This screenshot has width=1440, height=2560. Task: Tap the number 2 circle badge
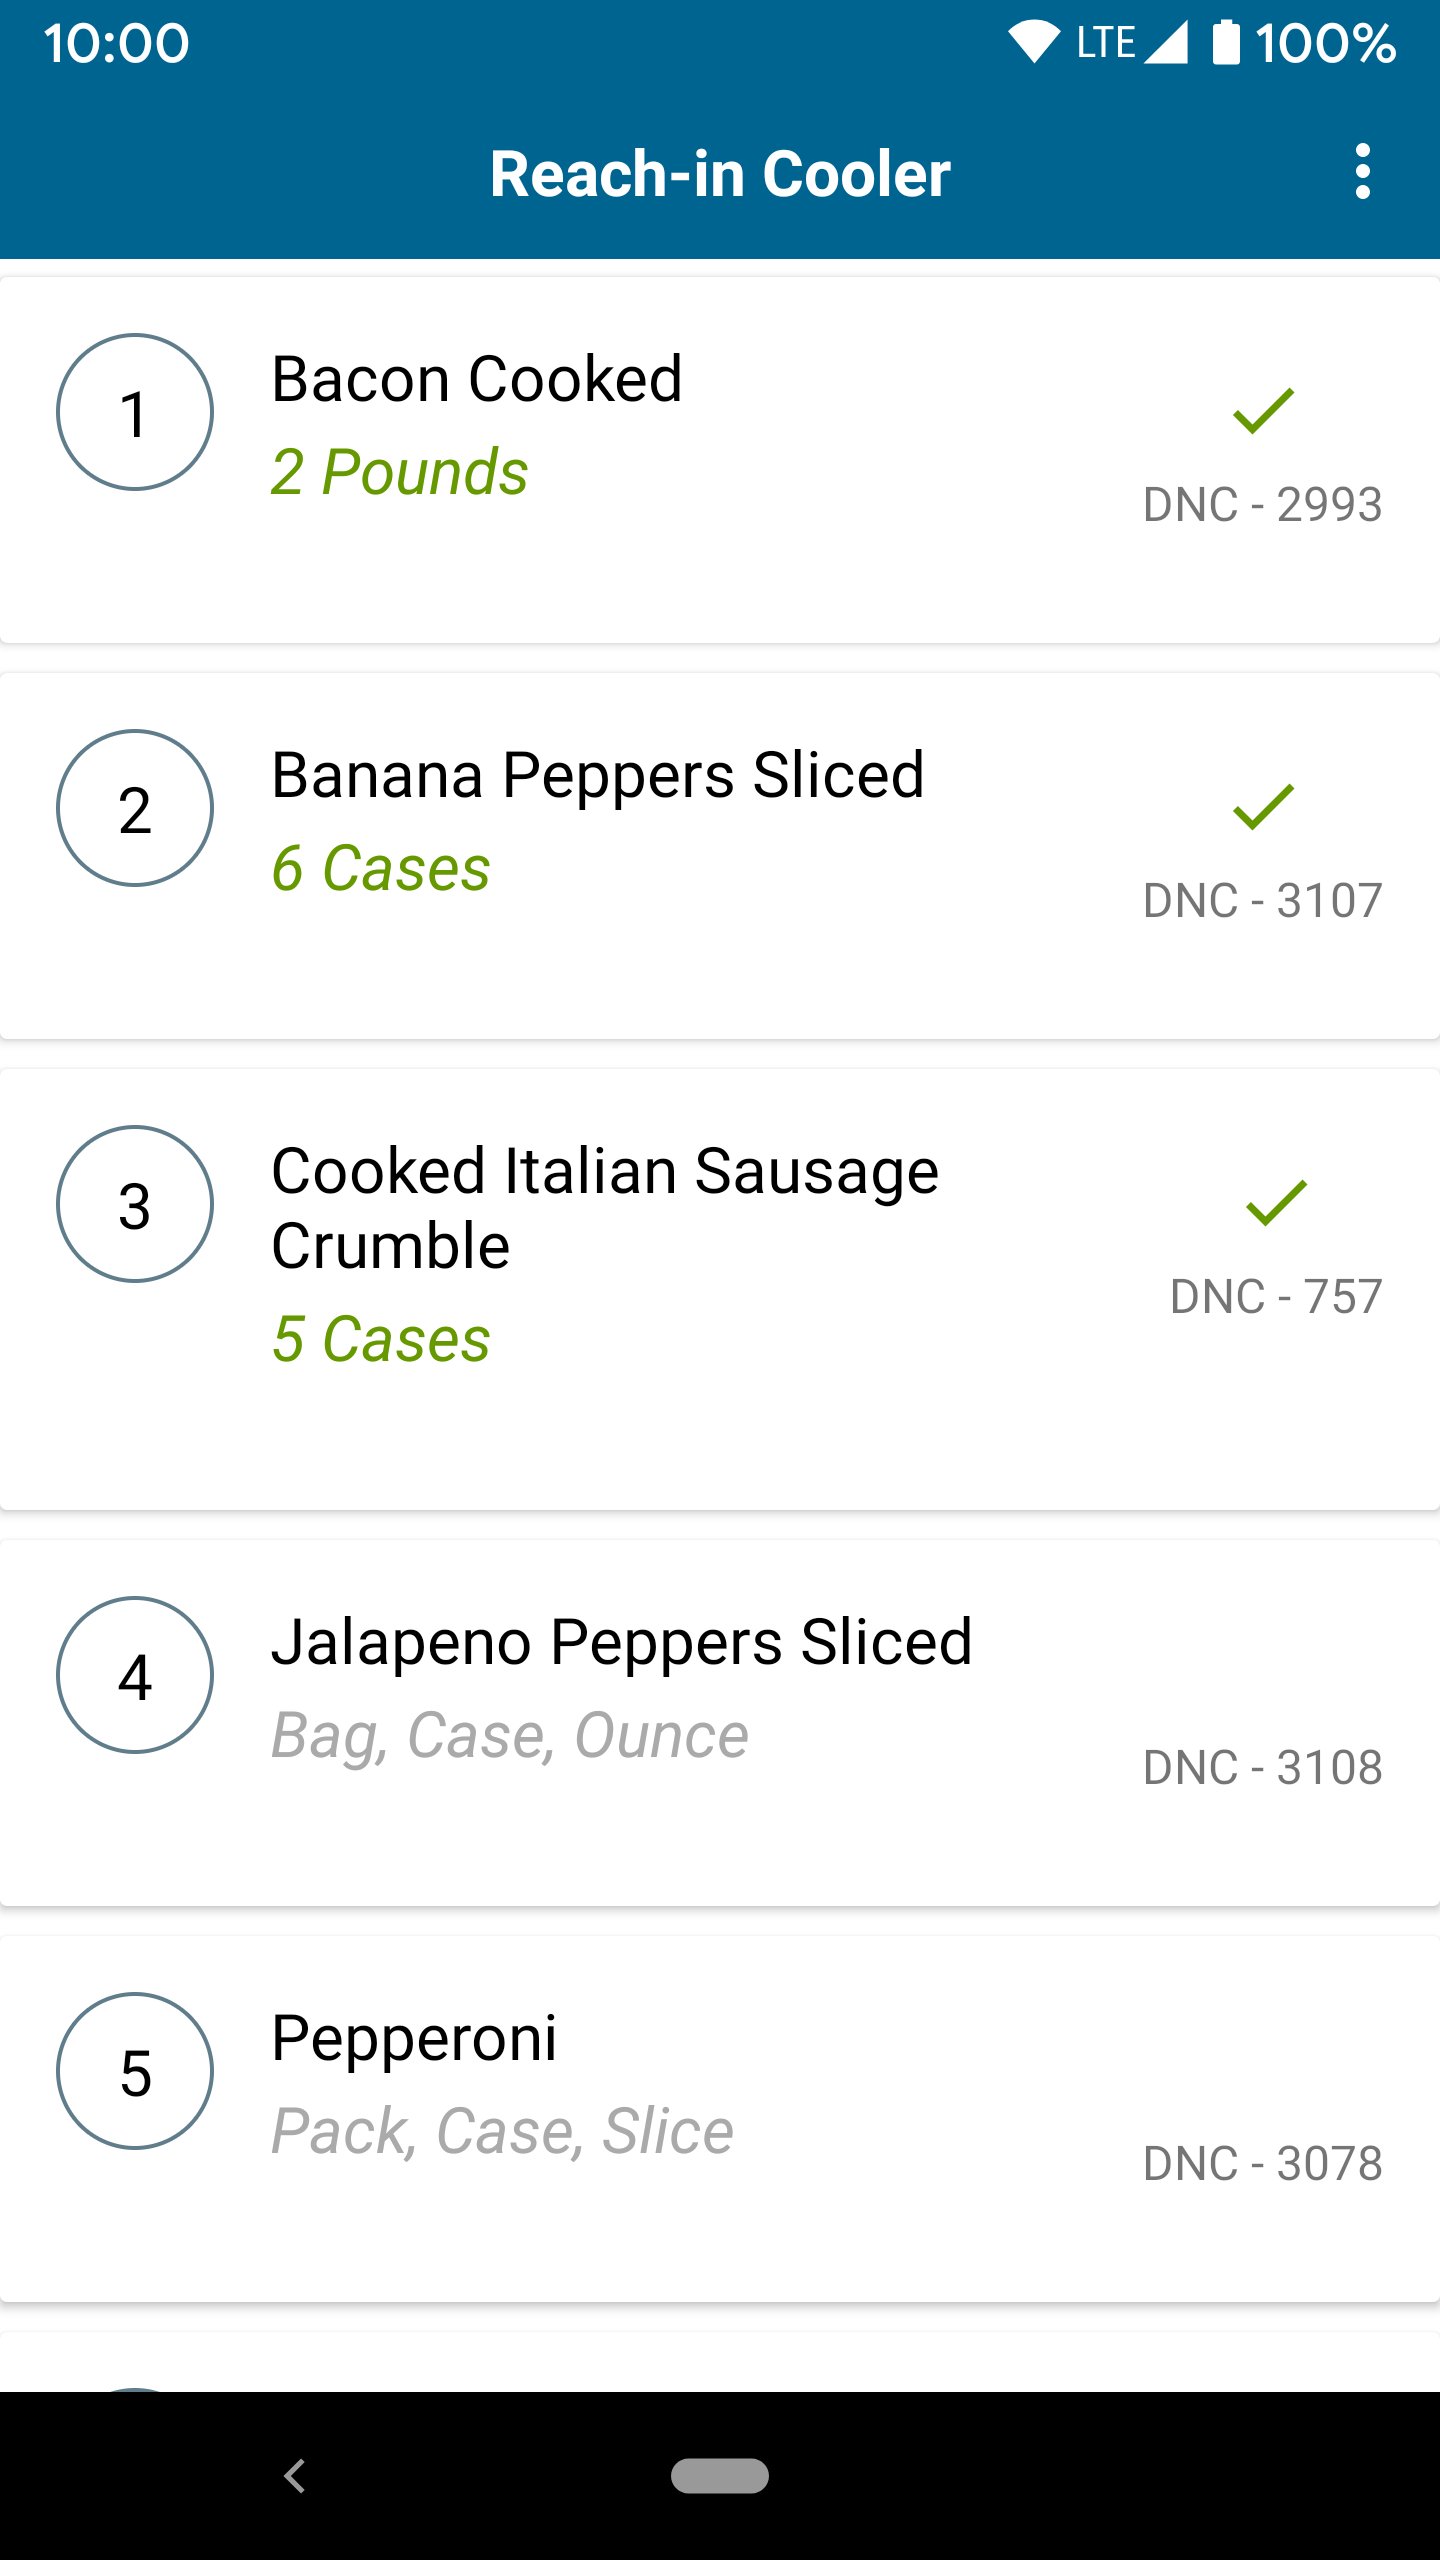(135, 808)
